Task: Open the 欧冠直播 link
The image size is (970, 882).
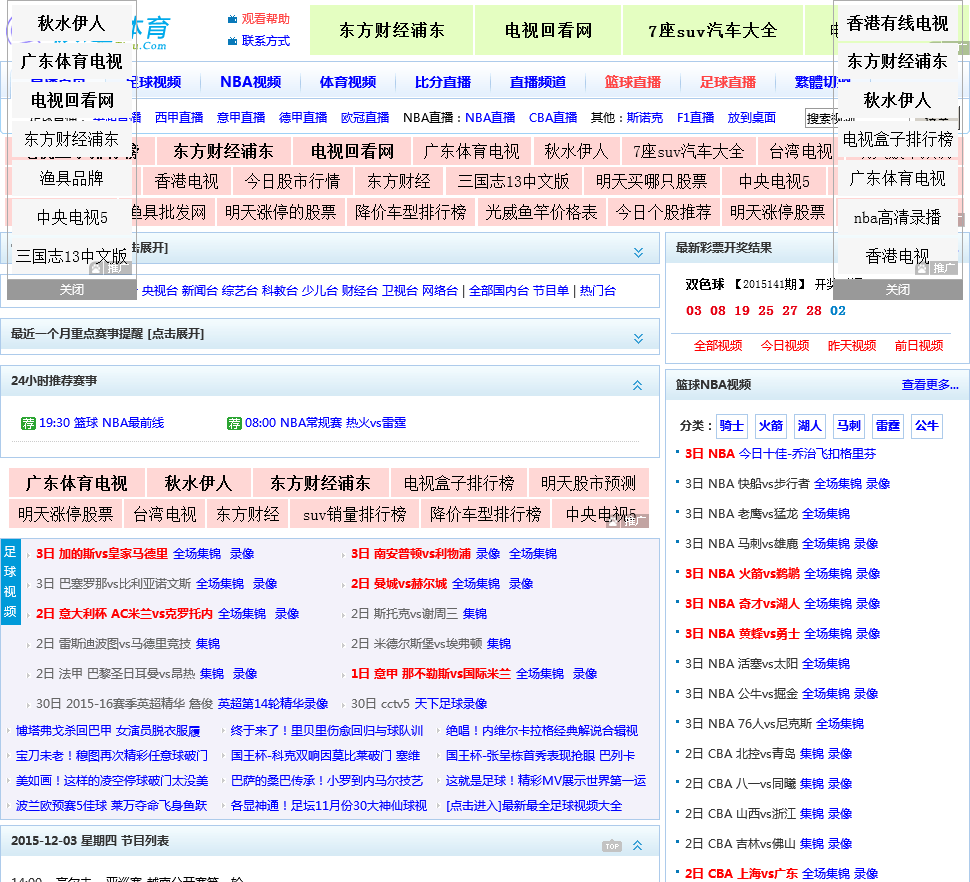Action: click(365, 118)
